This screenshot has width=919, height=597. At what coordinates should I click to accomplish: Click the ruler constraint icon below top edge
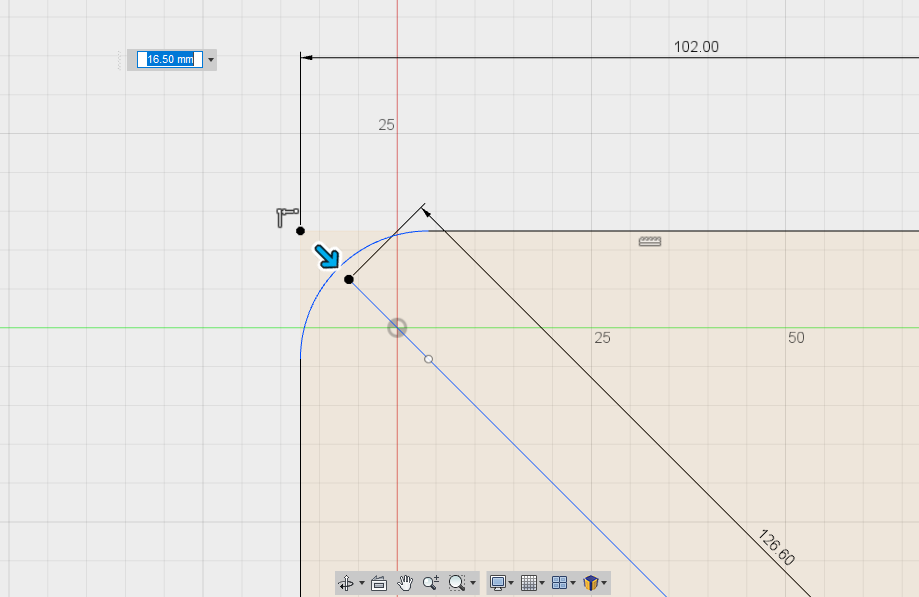click(x=650, y=241)
